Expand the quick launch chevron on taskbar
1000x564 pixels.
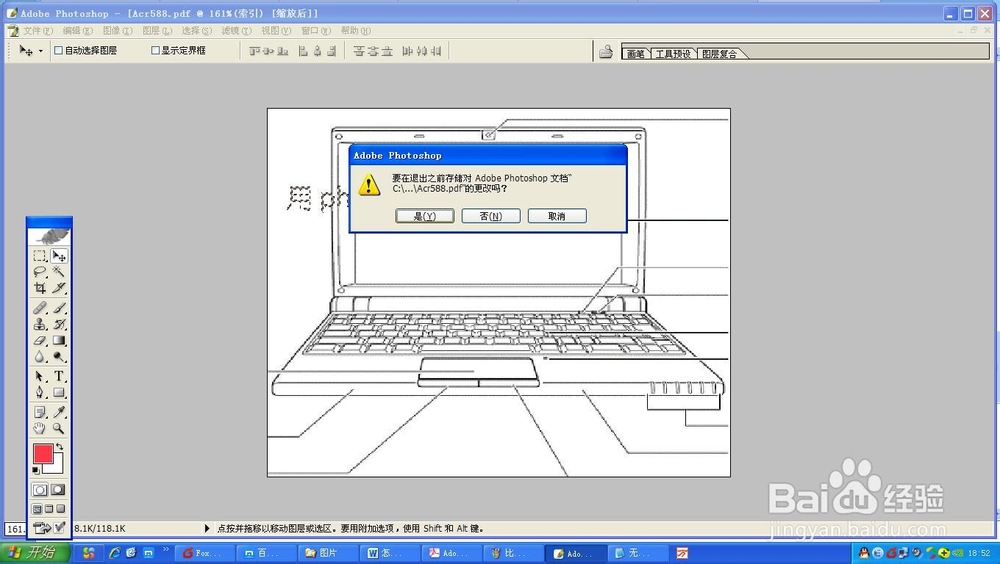(166, 549)
